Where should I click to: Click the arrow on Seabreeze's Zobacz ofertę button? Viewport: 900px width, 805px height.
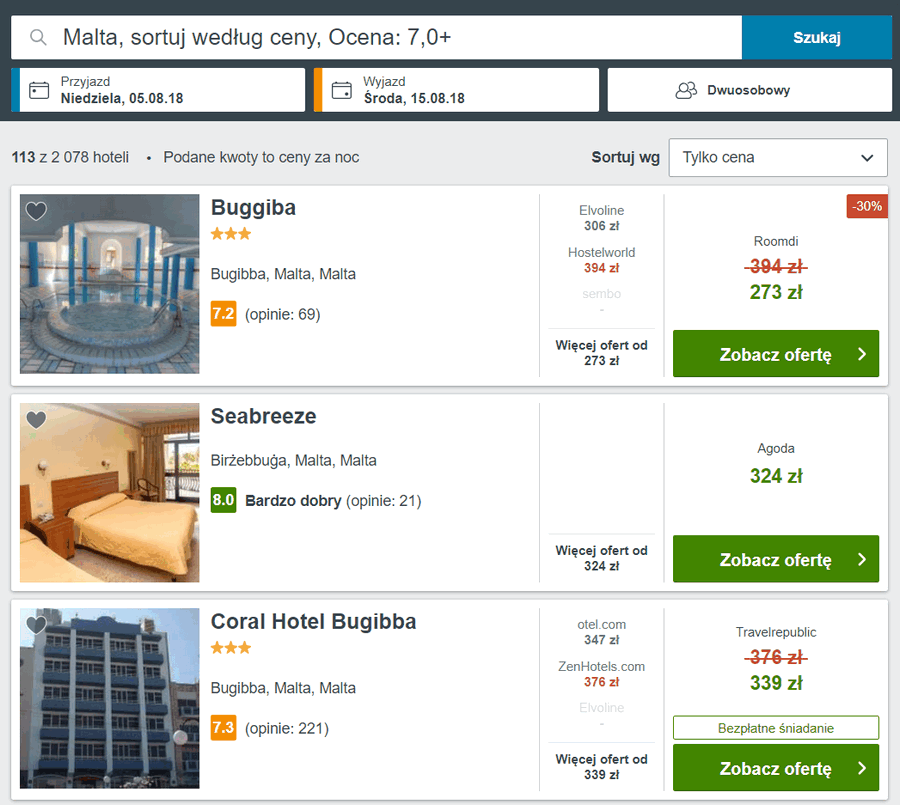tap(862, 559)
